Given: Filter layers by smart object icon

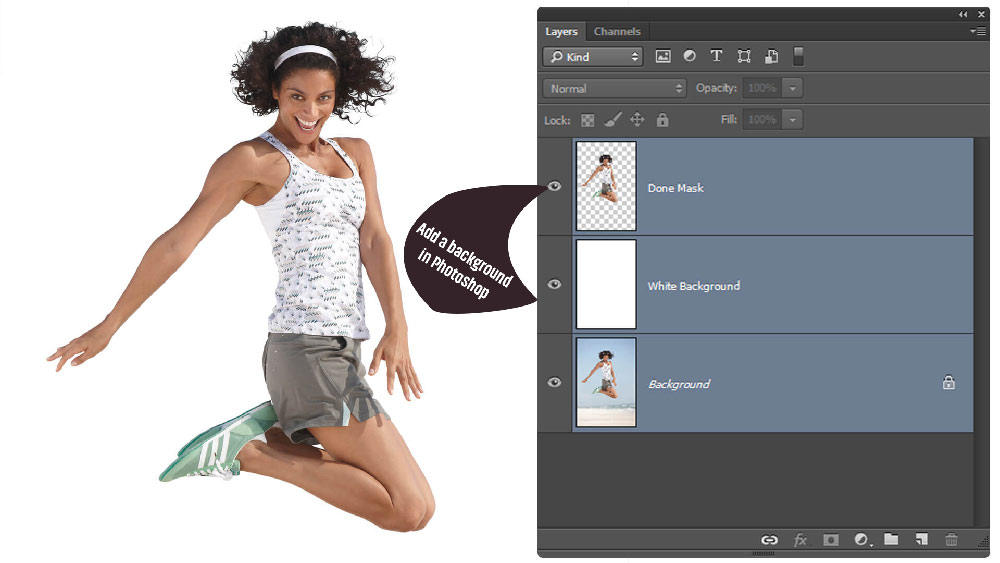Looking at the screenshot, I should 771,56.
